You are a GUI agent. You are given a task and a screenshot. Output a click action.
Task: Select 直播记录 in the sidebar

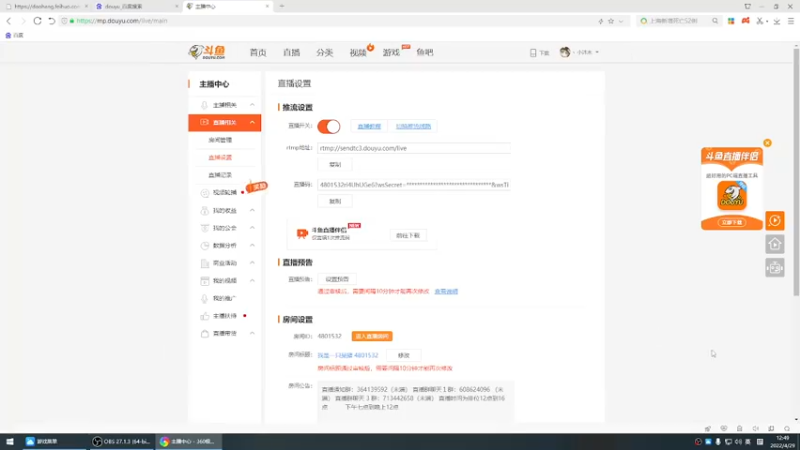pyautogui.click(x=220, y=175)
